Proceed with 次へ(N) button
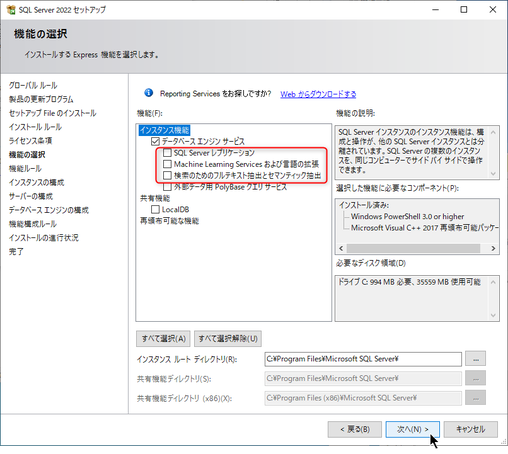508x454 pixels. coord(412,429)
